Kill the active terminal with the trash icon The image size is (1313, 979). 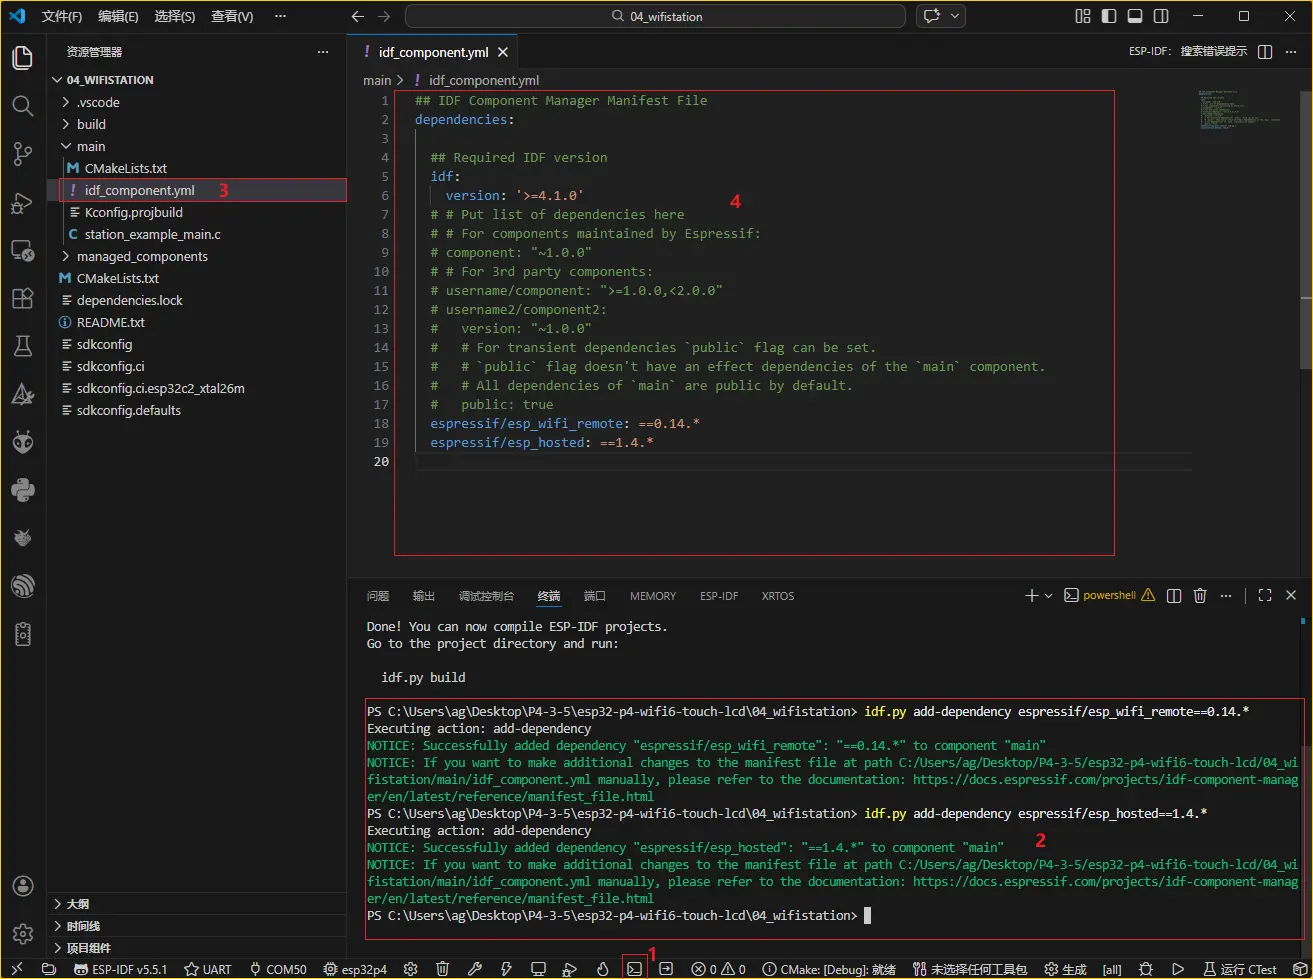[1199, 595]
